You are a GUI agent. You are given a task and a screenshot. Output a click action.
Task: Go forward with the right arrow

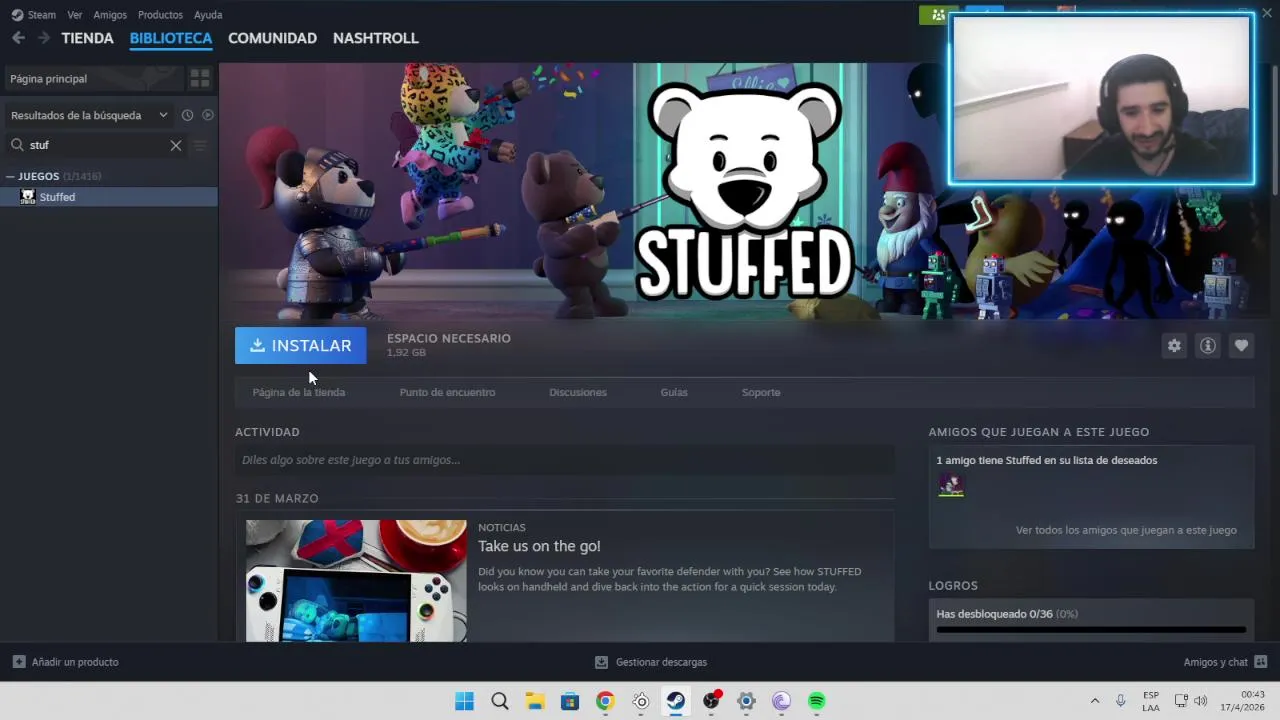tap(43, 38)
